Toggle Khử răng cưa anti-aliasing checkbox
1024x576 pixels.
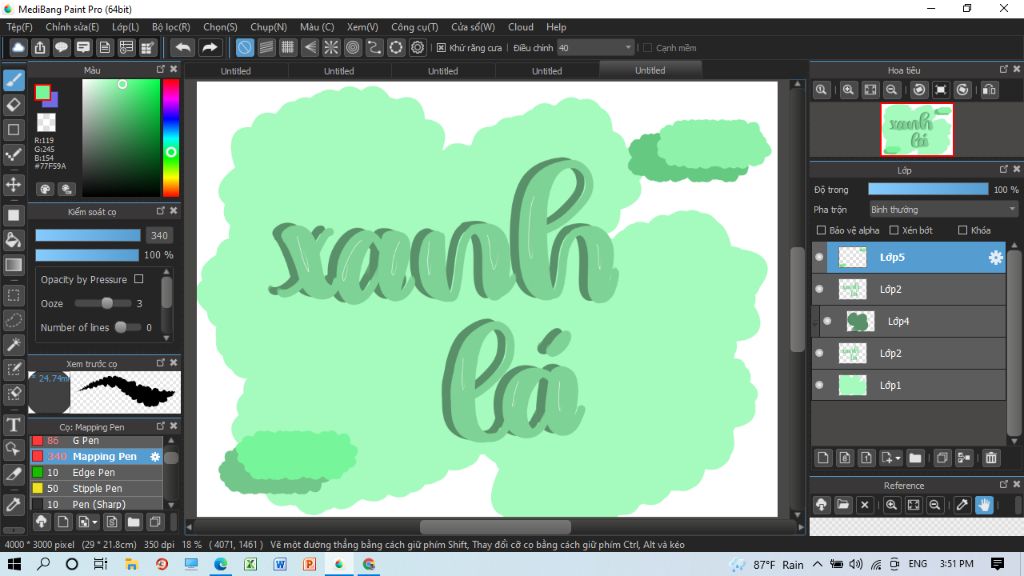point(441,48)
